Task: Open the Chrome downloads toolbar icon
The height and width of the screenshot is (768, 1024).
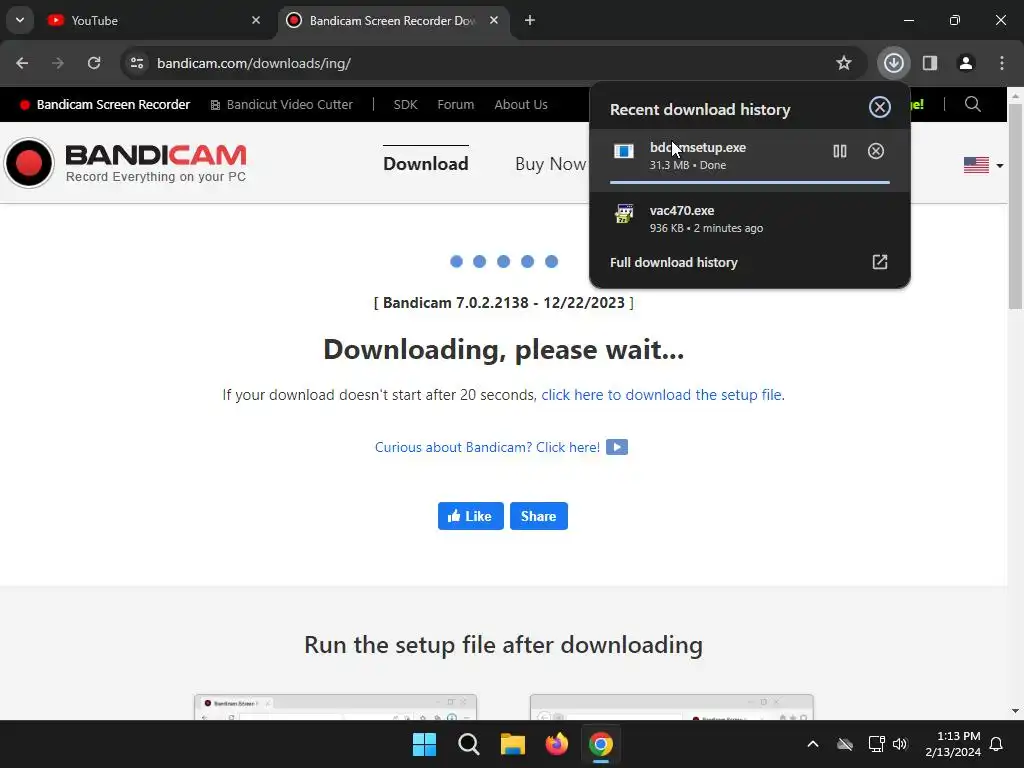Action: point(893,63)
